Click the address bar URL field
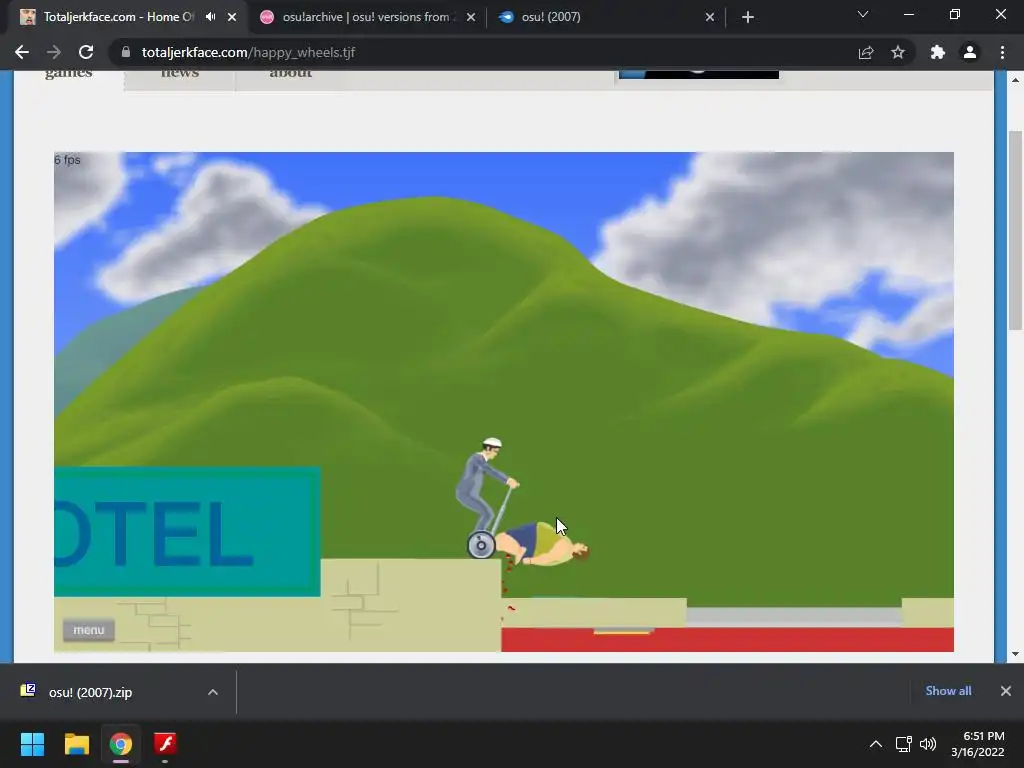The height and width of the screenshot is (768, 1024). tap(483, 52)
